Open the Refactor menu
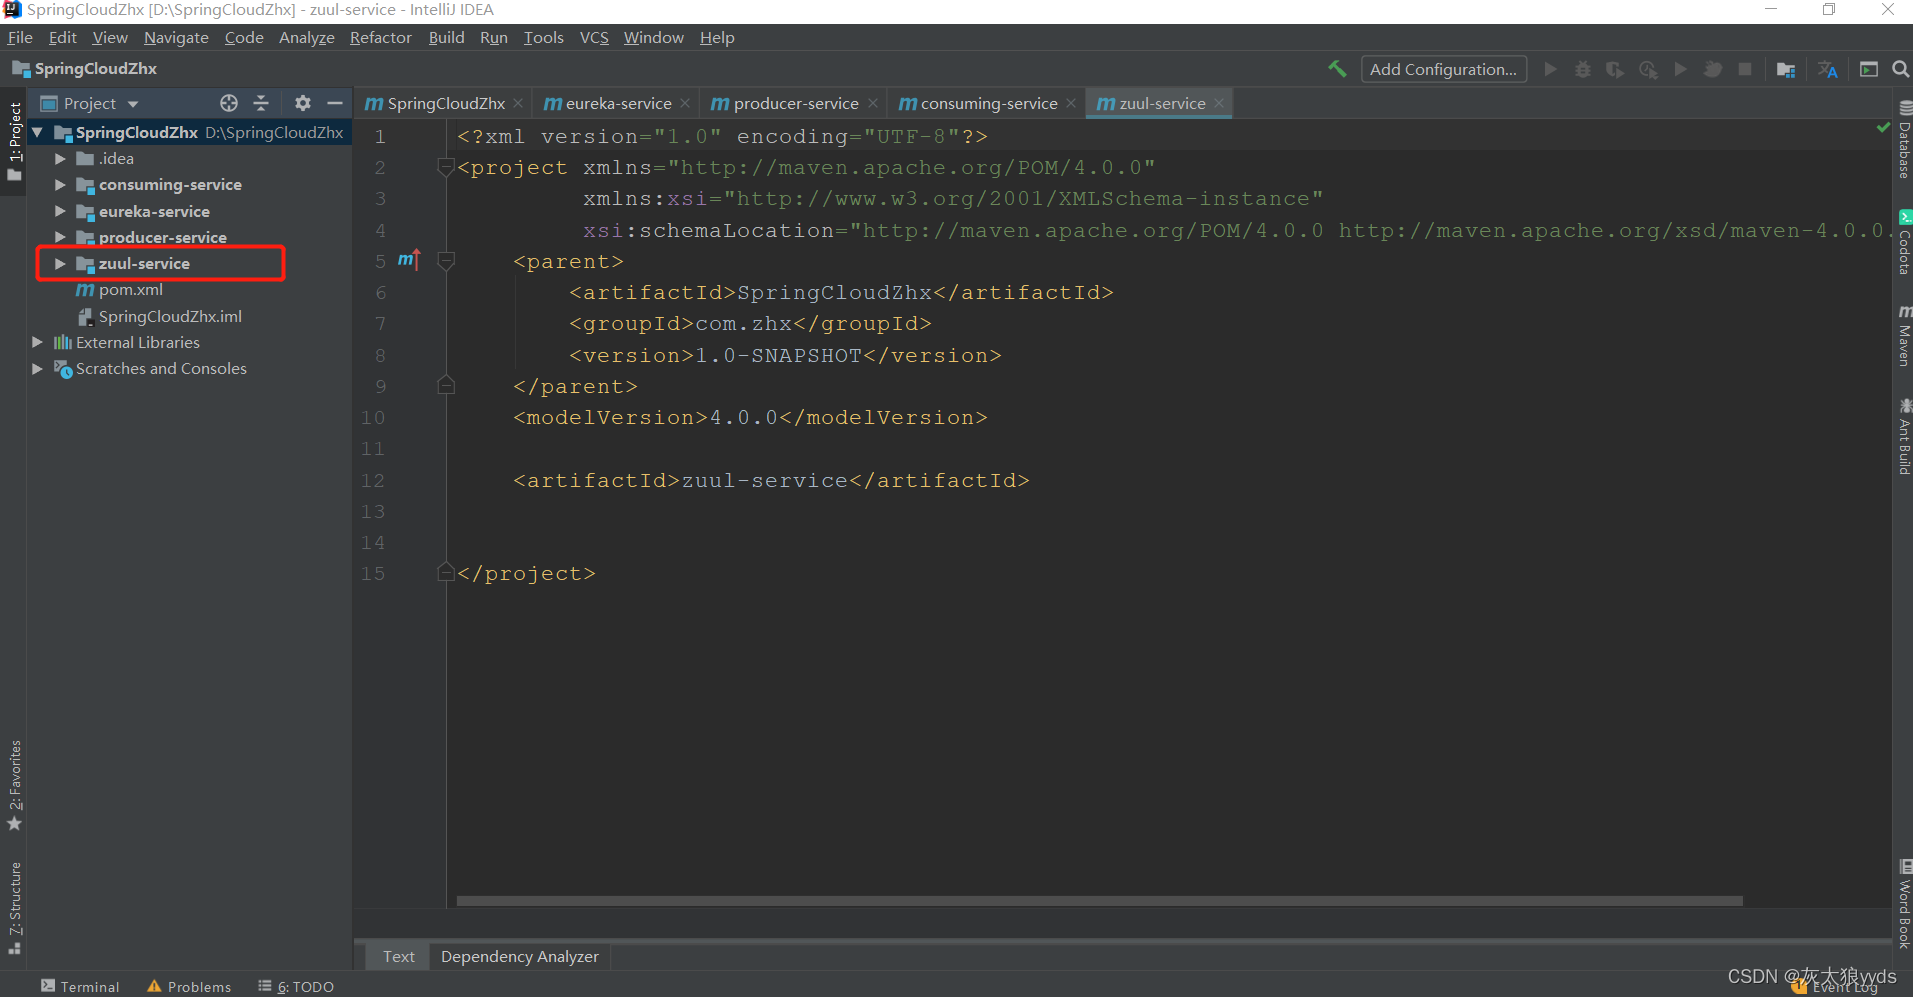The width and height of the screenshot is (1913, 997). pos(380,37)
